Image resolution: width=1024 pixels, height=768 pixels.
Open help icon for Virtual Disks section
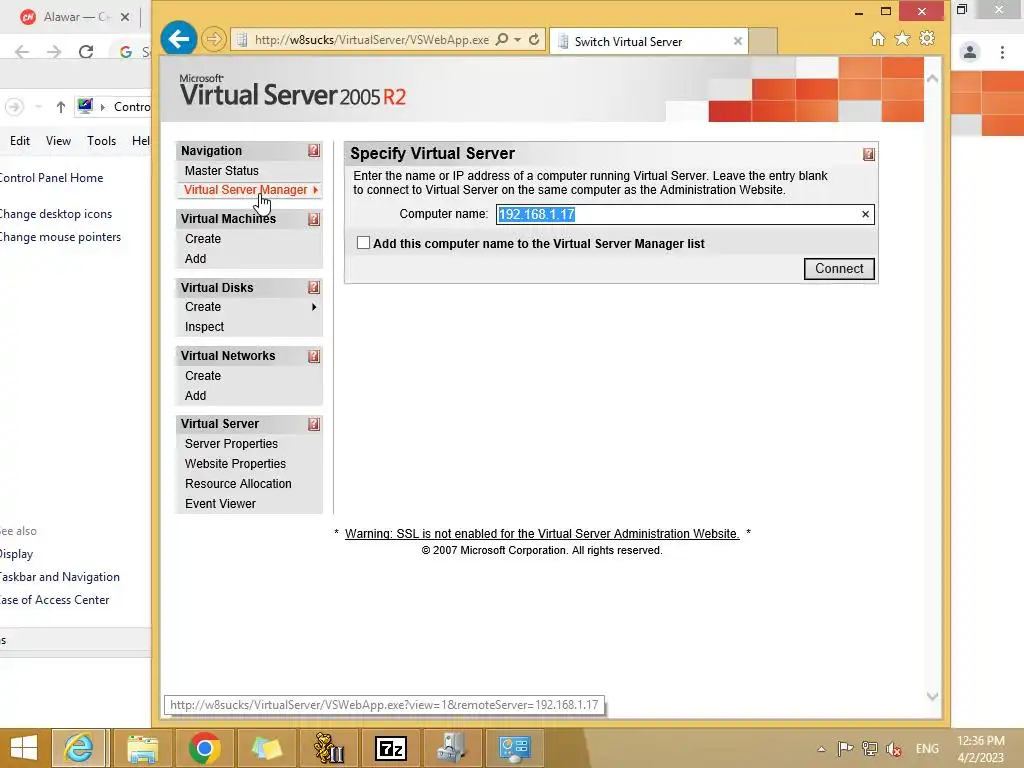tap(313, 288)
